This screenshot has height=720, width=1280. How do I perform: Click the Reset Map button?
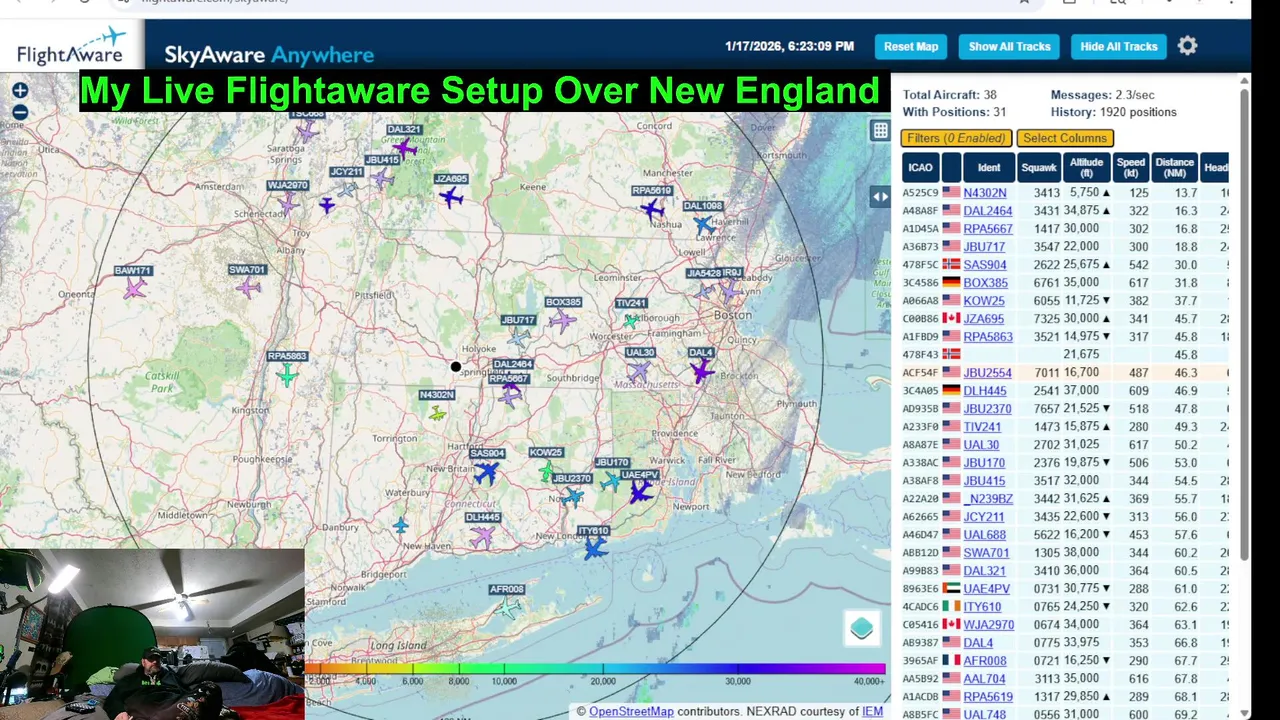point(911,46)
